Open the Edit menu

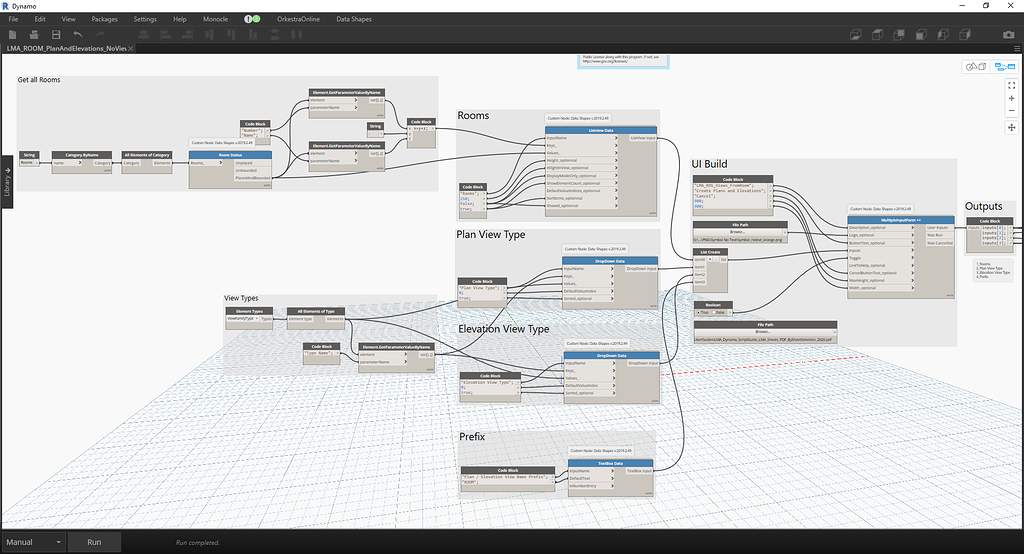(40, 19)
